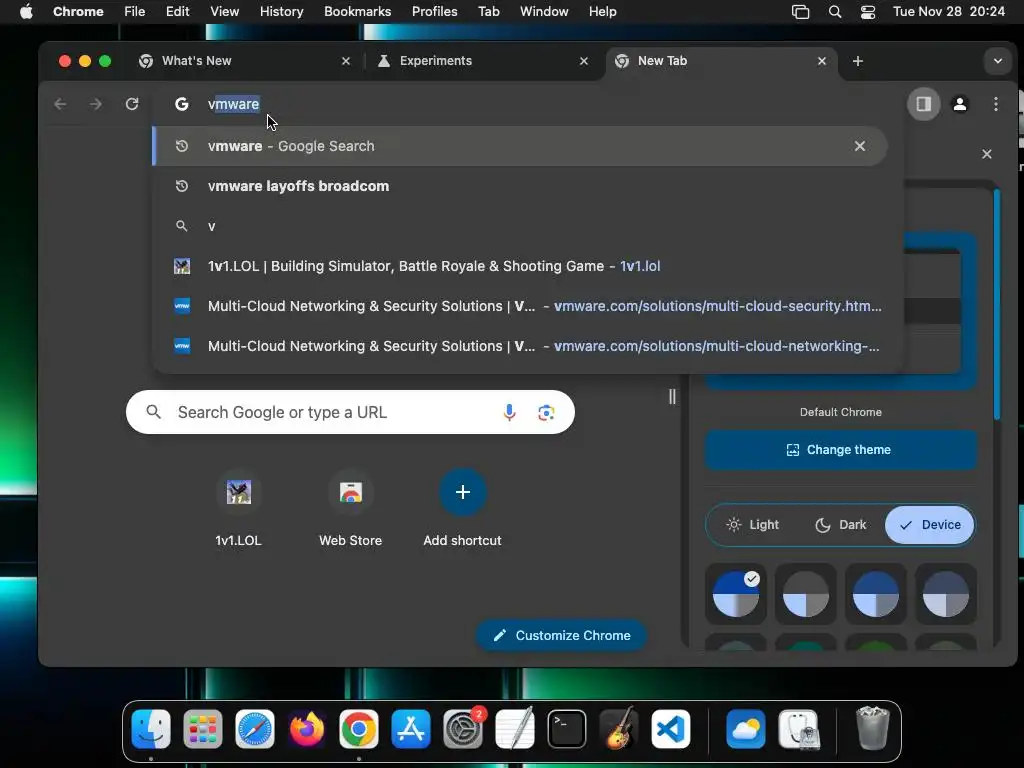The width and height of the screenshot is (1024, 768).
Task: Click the Add shortcut plus button
Action: [462, 492]
